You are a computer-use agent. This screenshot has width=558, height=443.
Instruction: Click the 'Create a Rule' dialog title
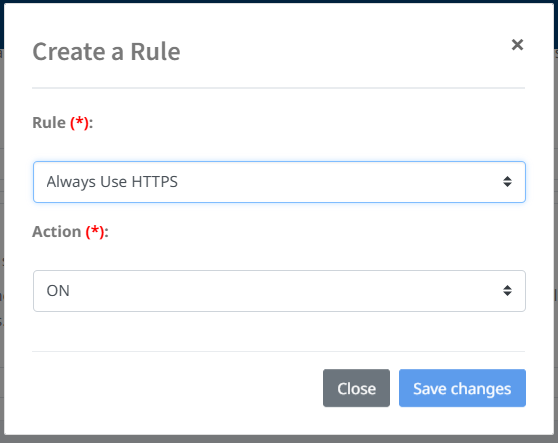click(106, 52)
